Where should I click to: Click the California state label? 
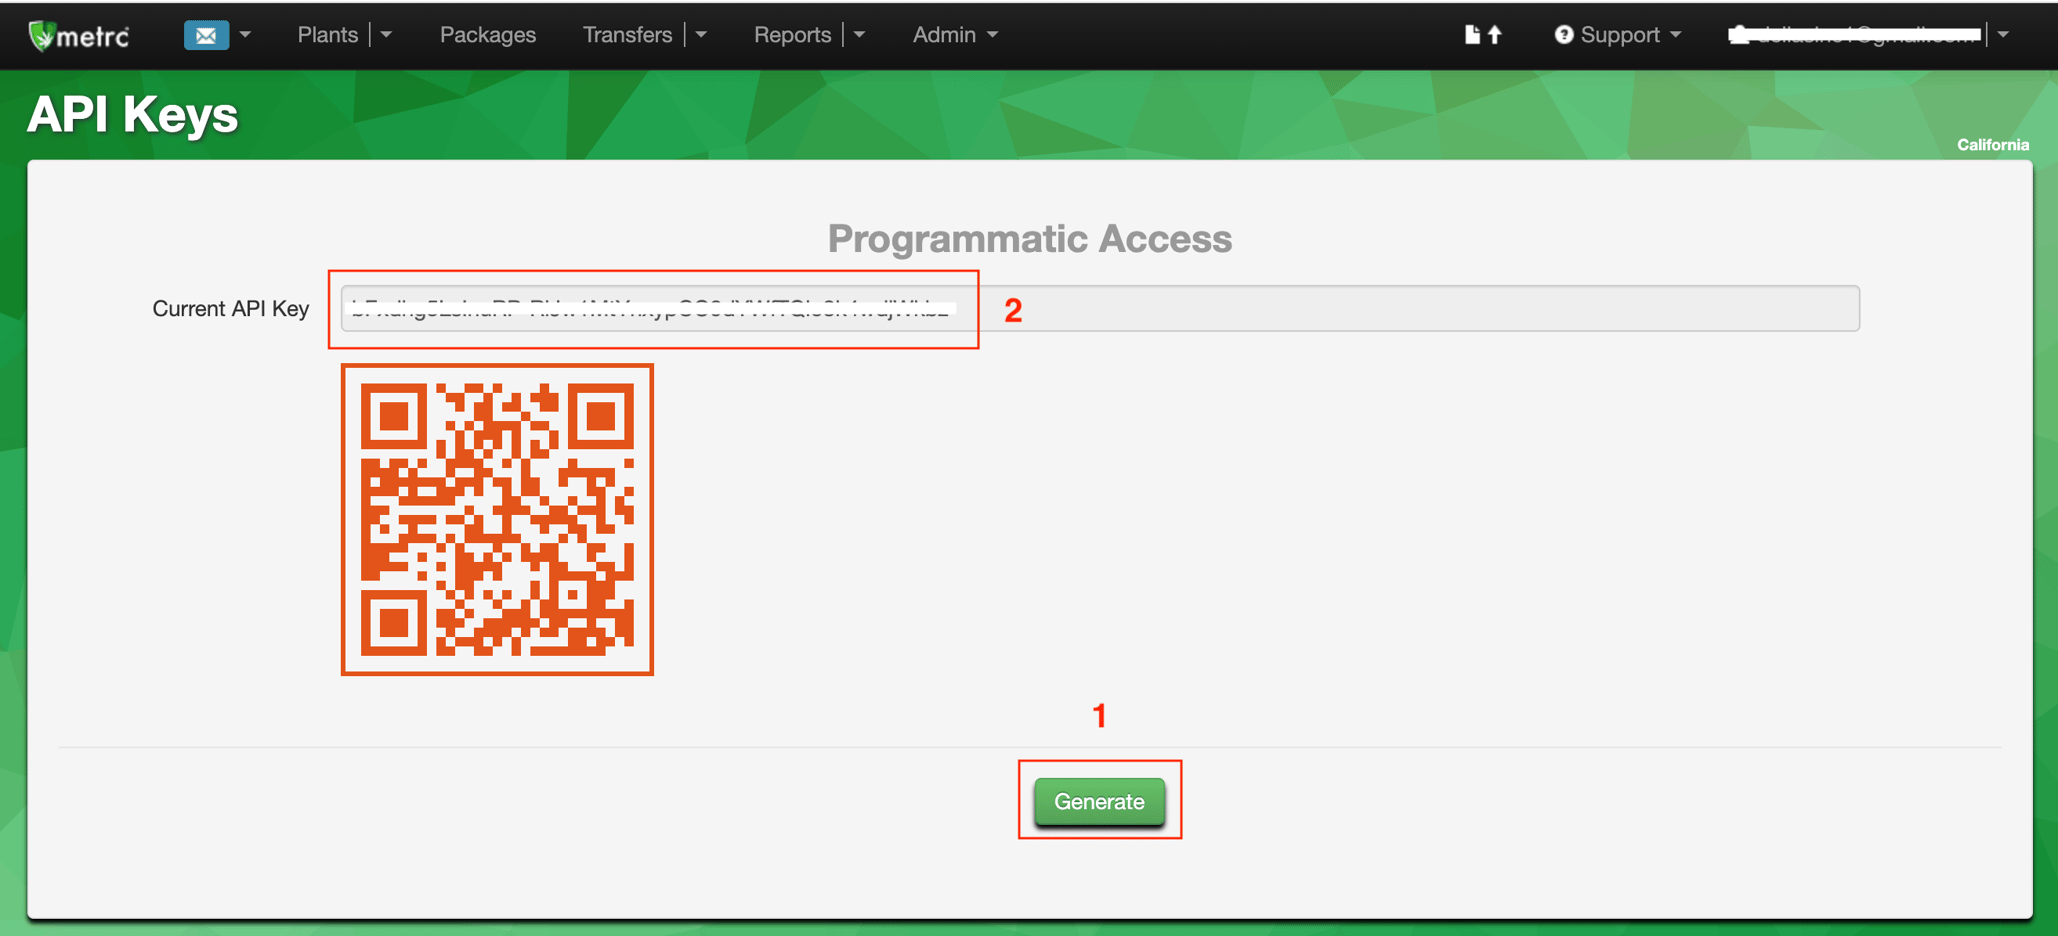[1992, 144]
